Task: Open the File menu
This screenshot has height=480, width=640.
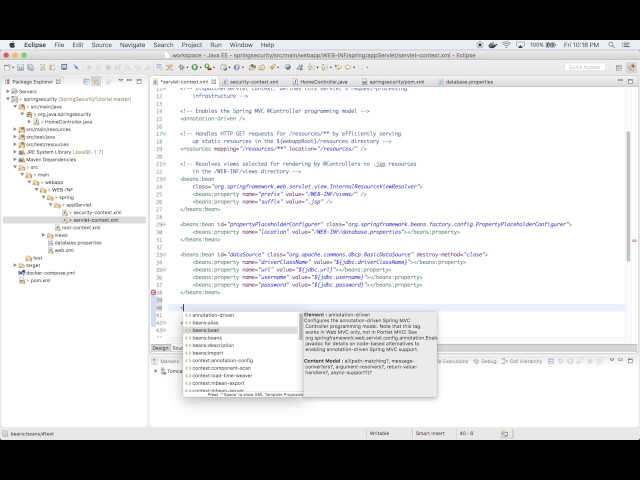Action: [x=59, y=45]
